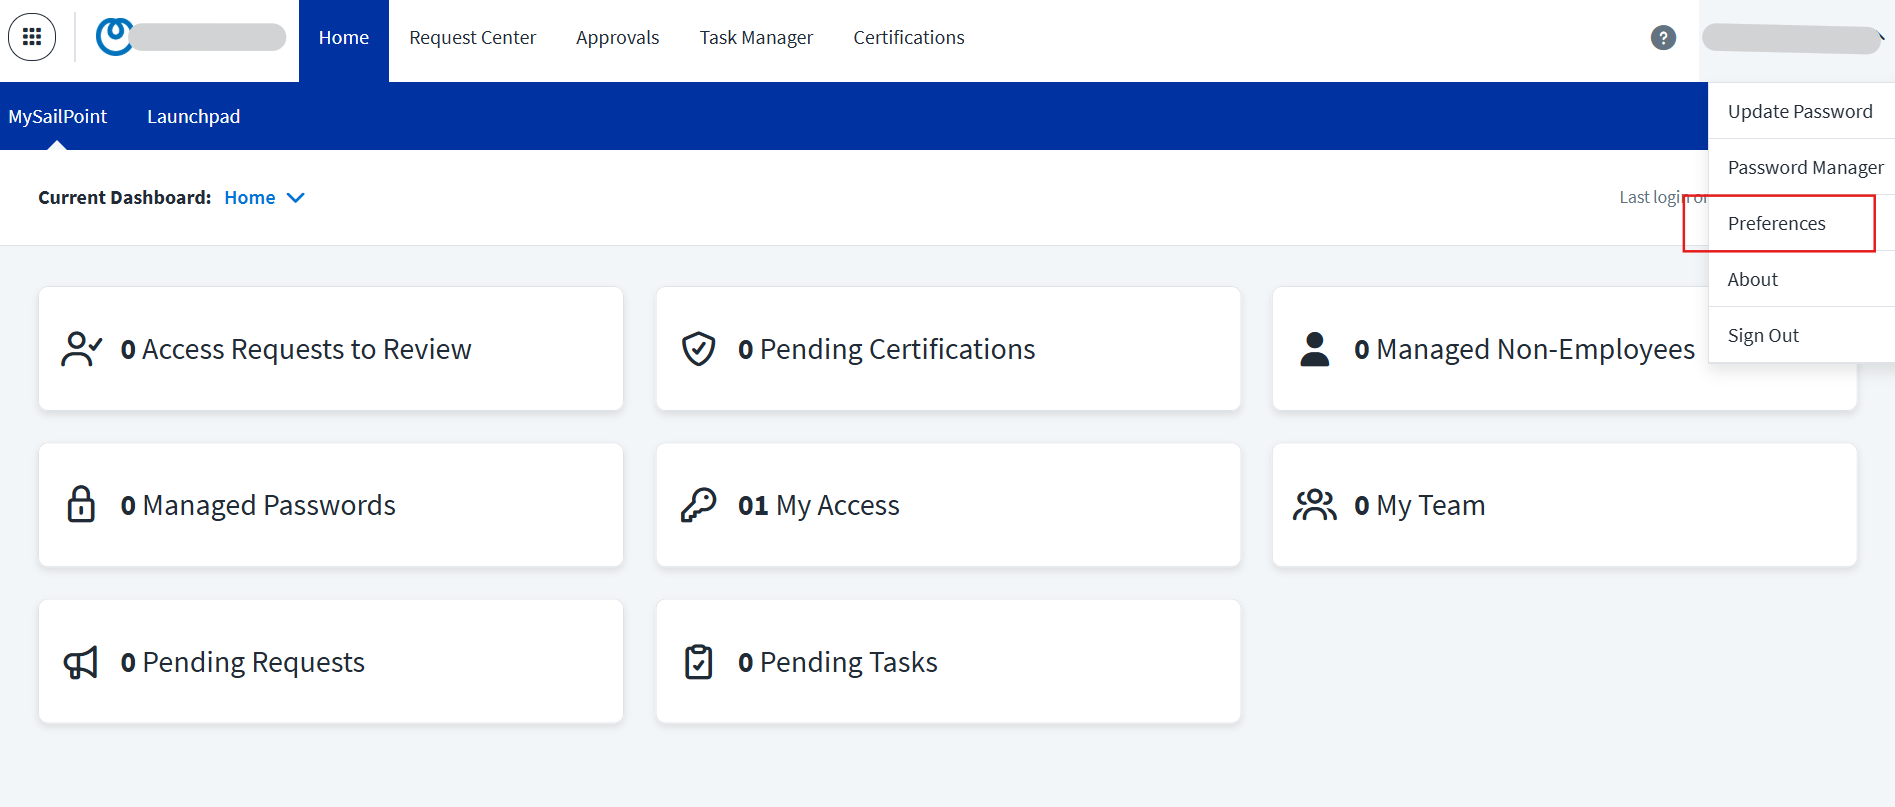This screenshot has width=1895, height=807.
Task: Click the Pending Requests megaphone icon
Action: 81,662
